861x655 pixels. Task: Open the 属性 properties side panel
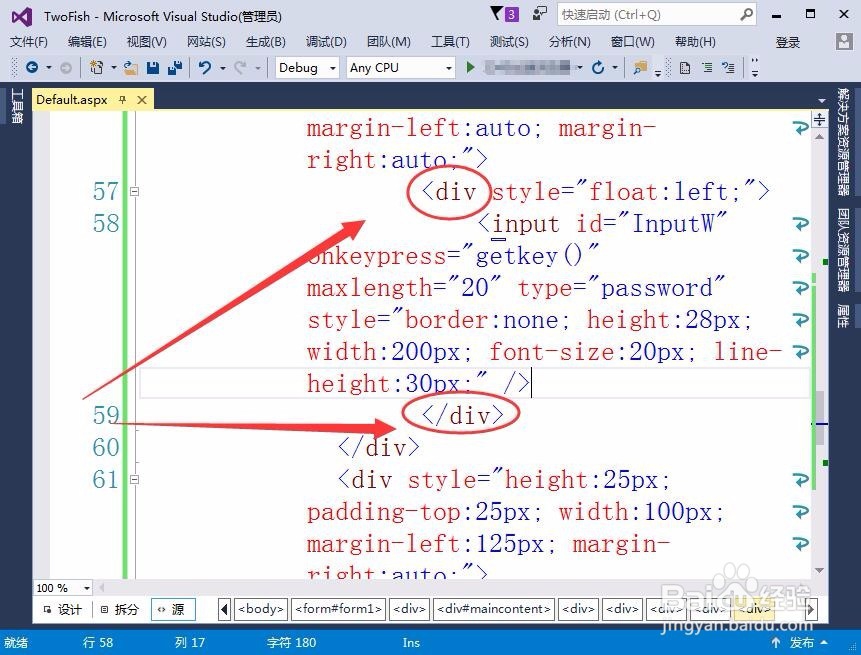[843, 315]
